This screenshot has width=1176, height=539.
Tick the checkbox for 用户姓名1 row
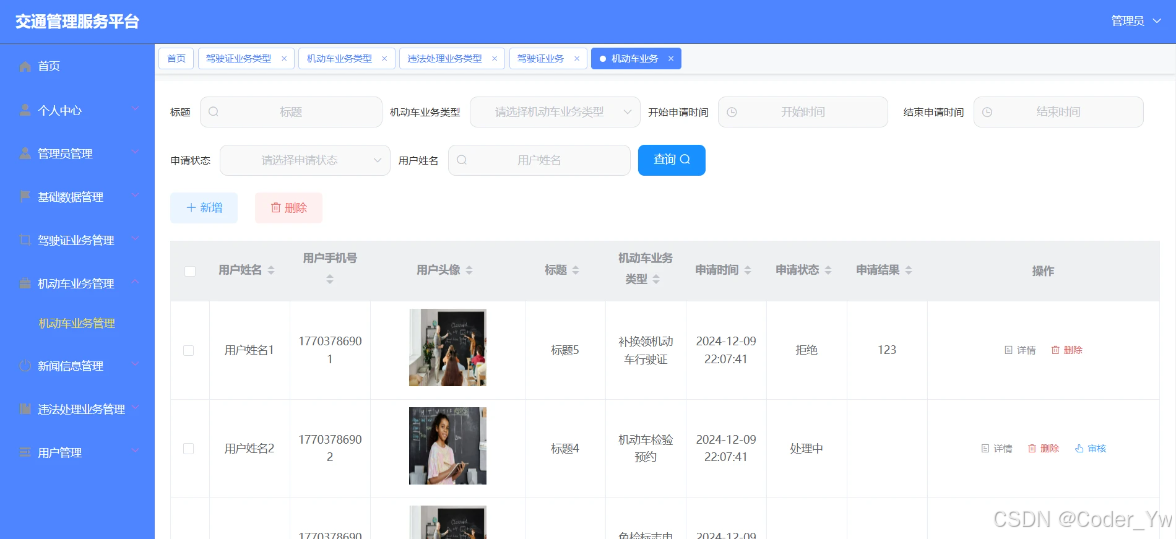[x=188, y=350]
